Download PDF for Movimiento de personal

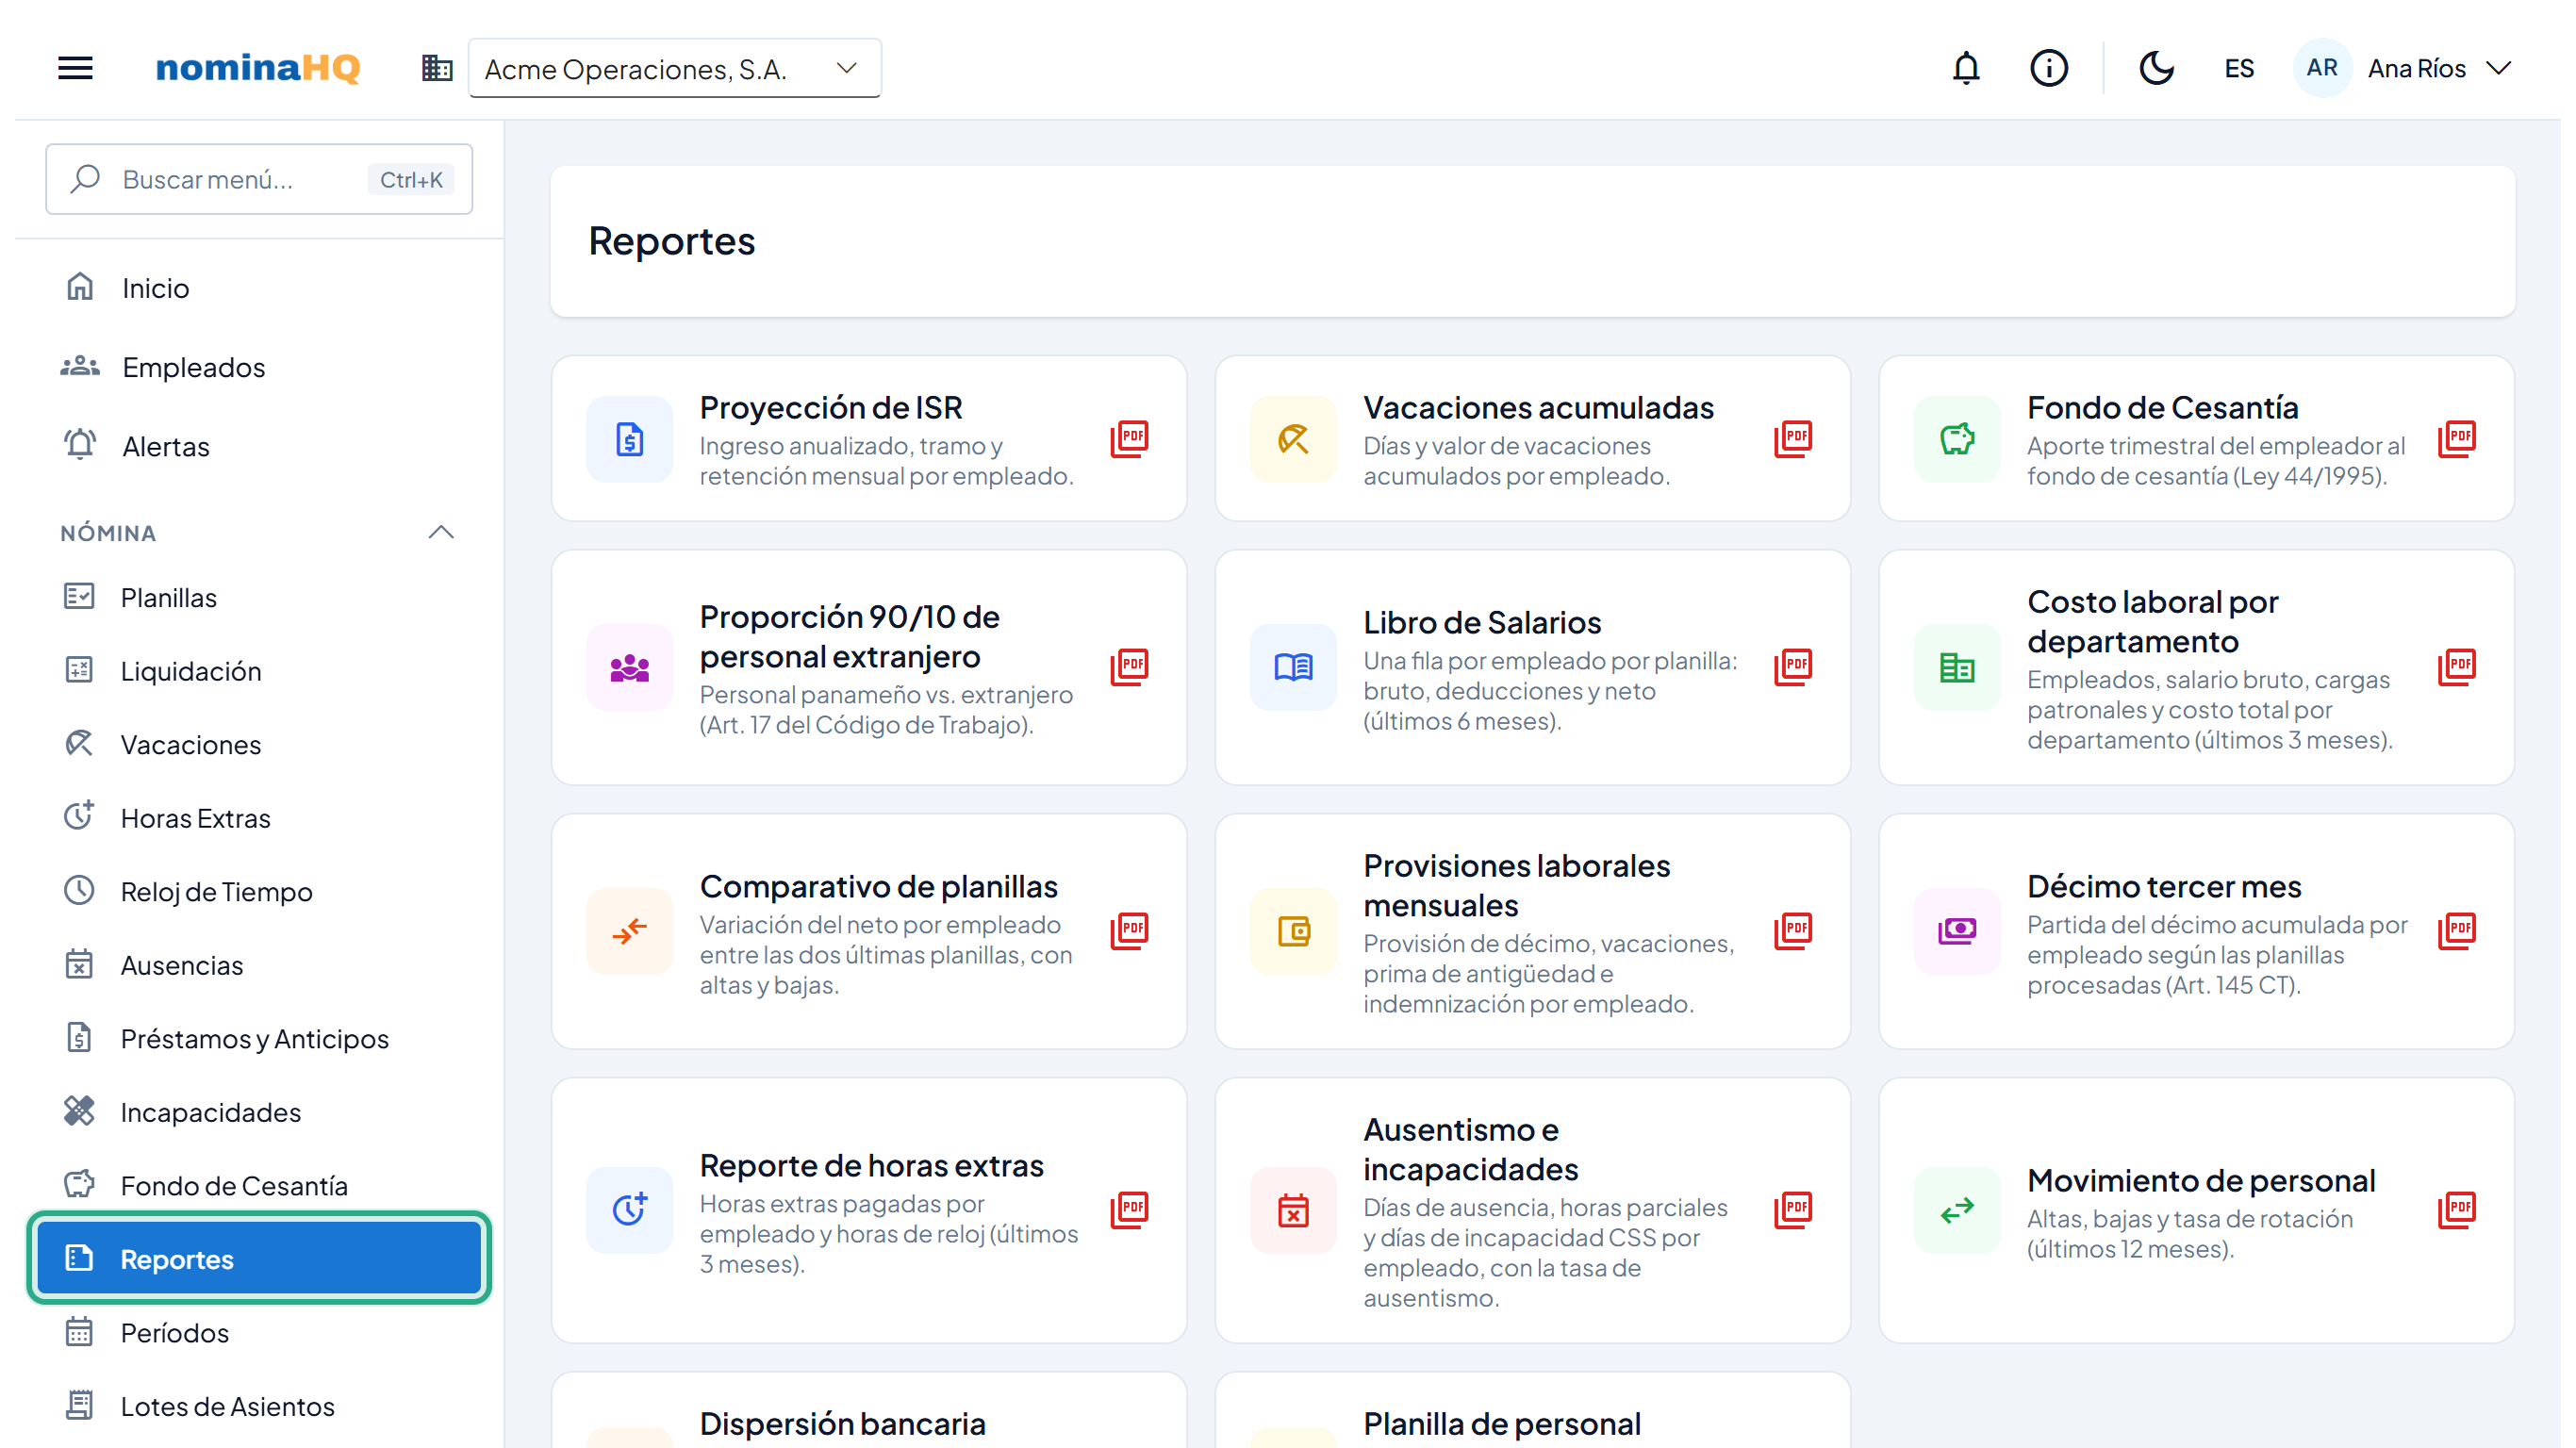(x=2457, y=1210)
